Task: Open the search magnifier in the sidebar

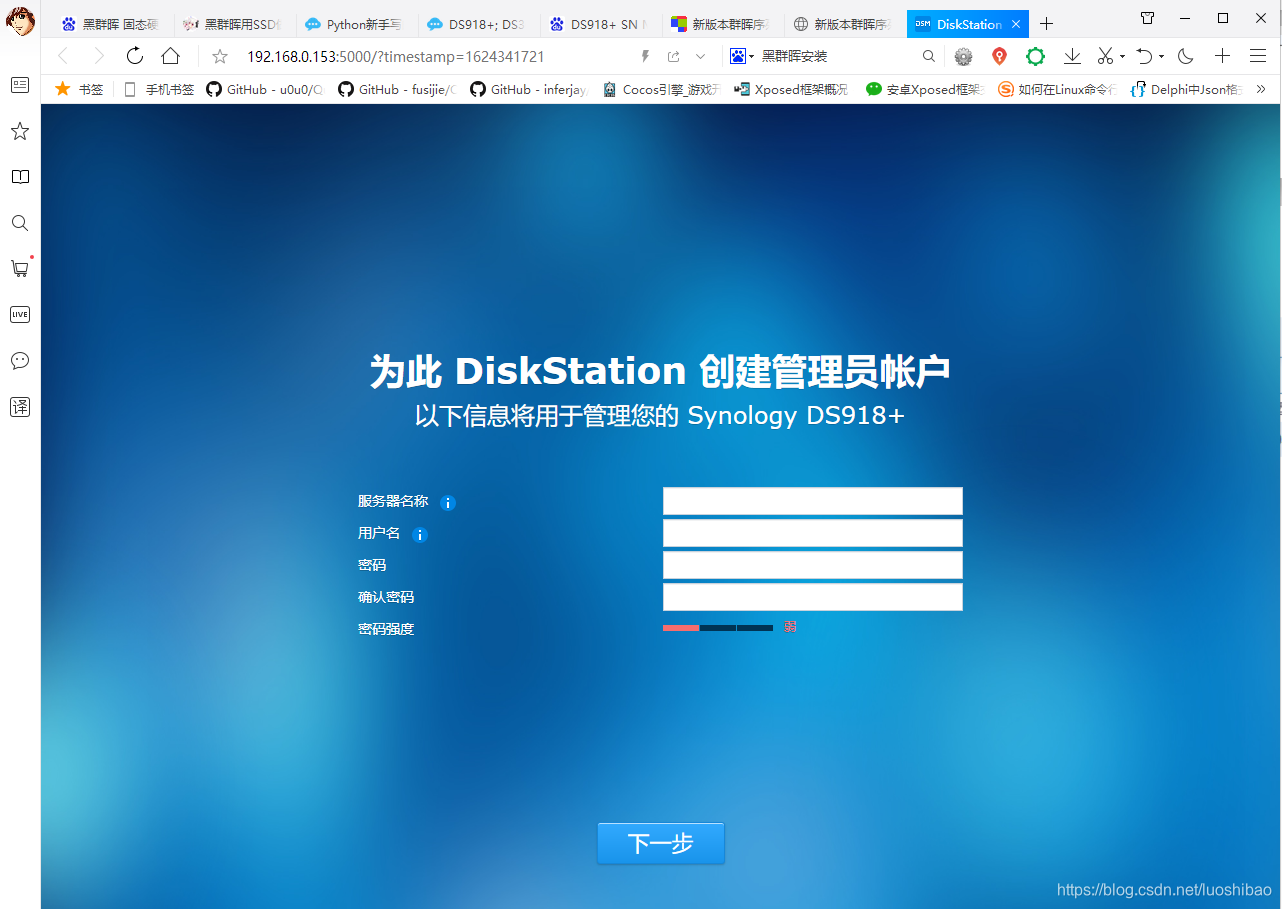Action: (20, 223)
